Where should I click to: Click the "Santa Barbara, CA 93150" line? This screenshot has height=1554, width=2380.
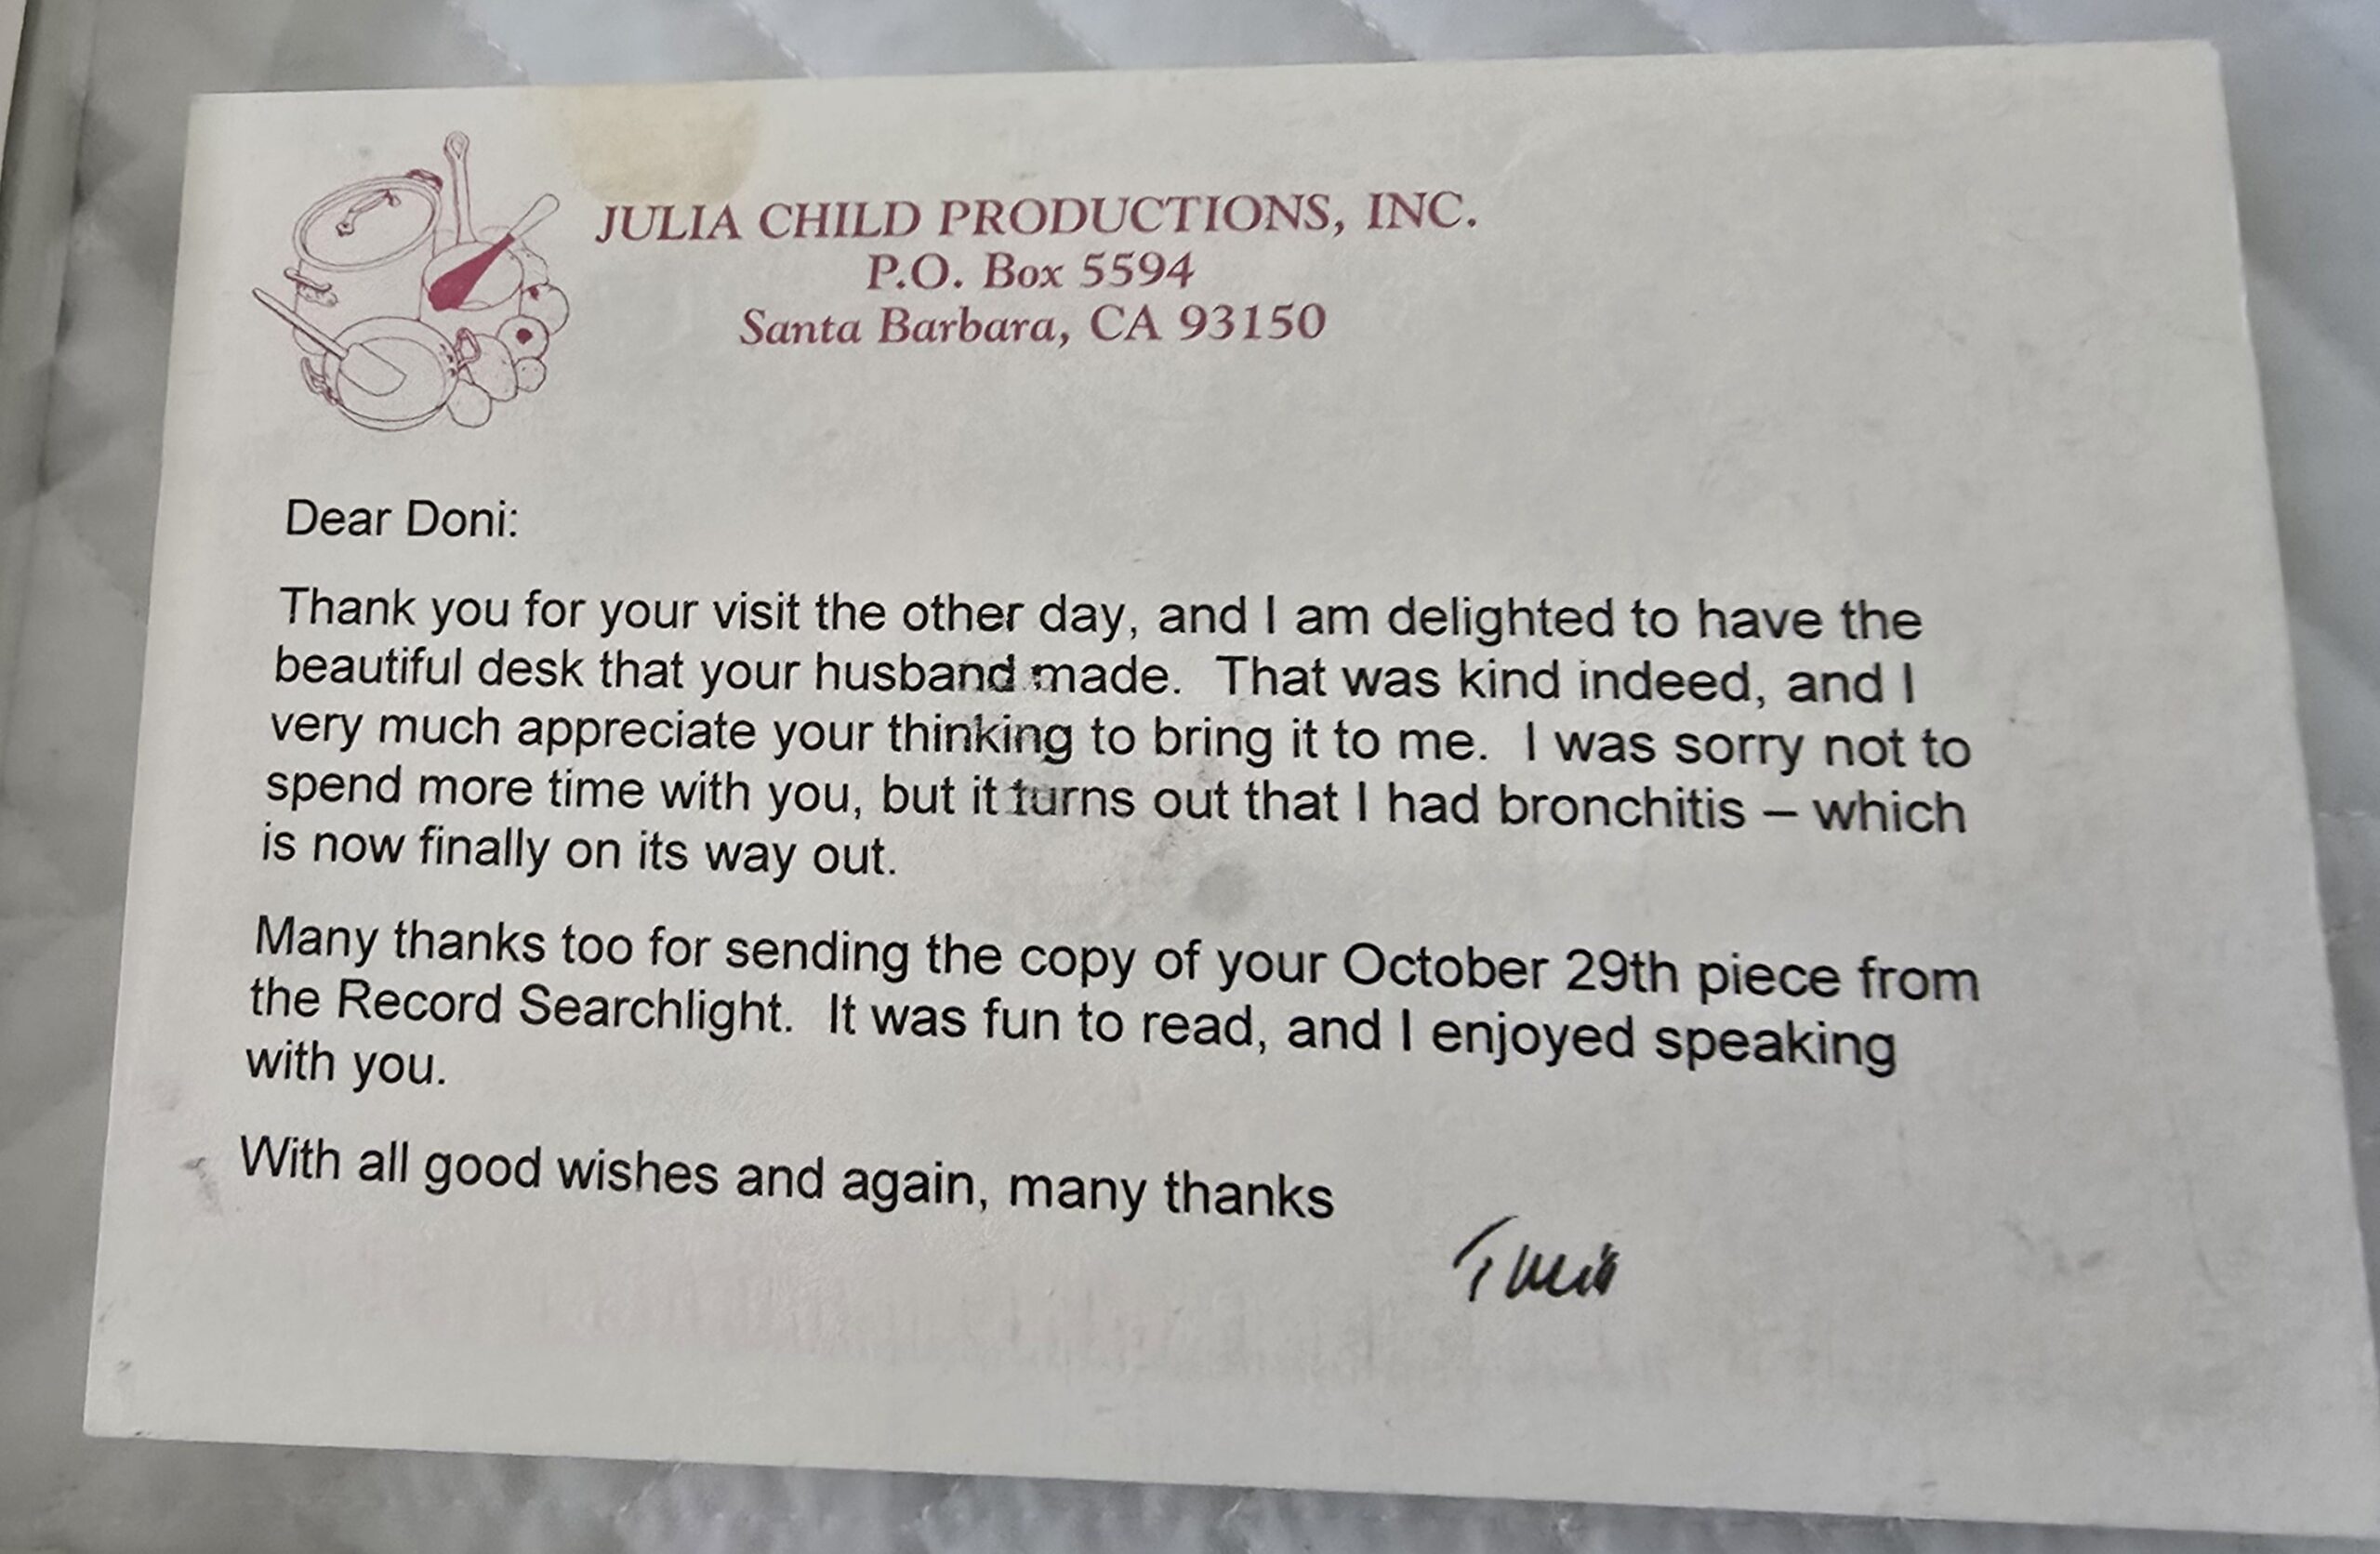point(1032,326)
